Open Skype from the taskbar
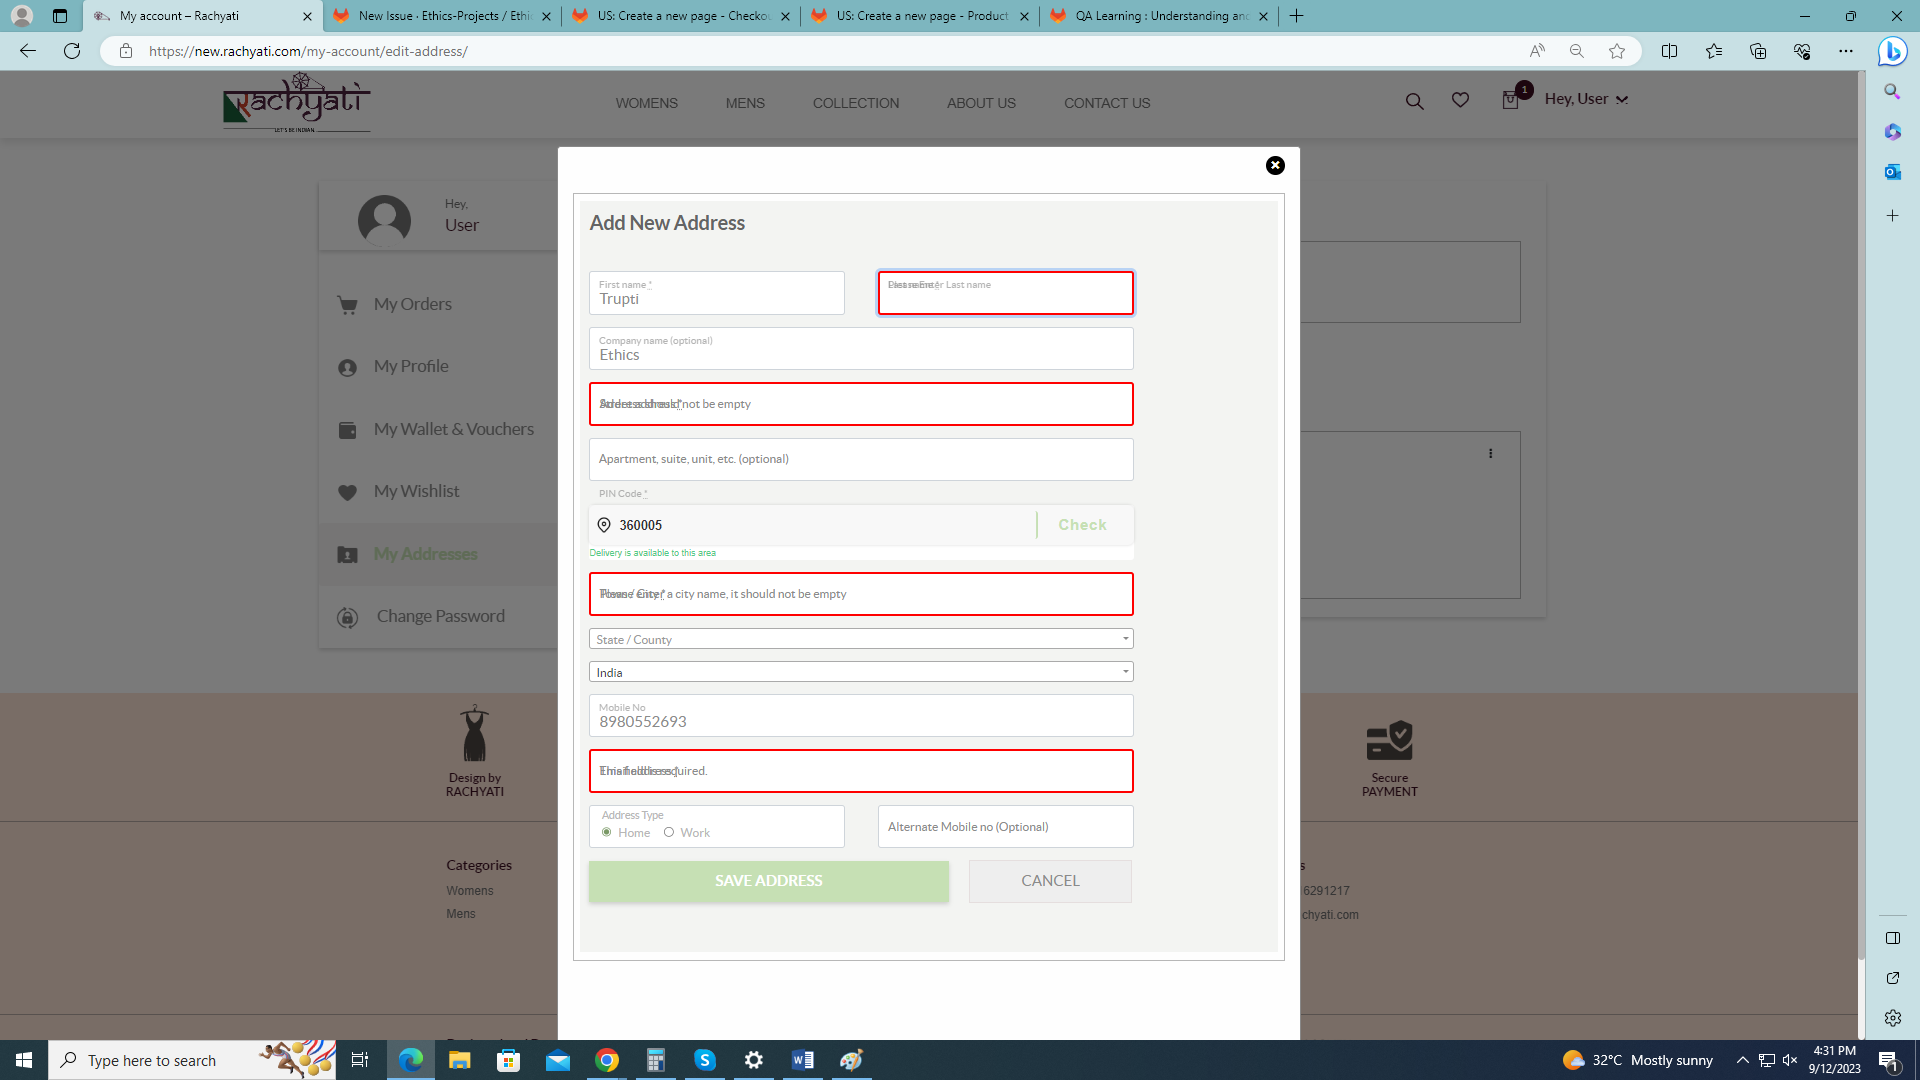The width and height of the screenshot is (1920, 1080). pos(705,1060)
